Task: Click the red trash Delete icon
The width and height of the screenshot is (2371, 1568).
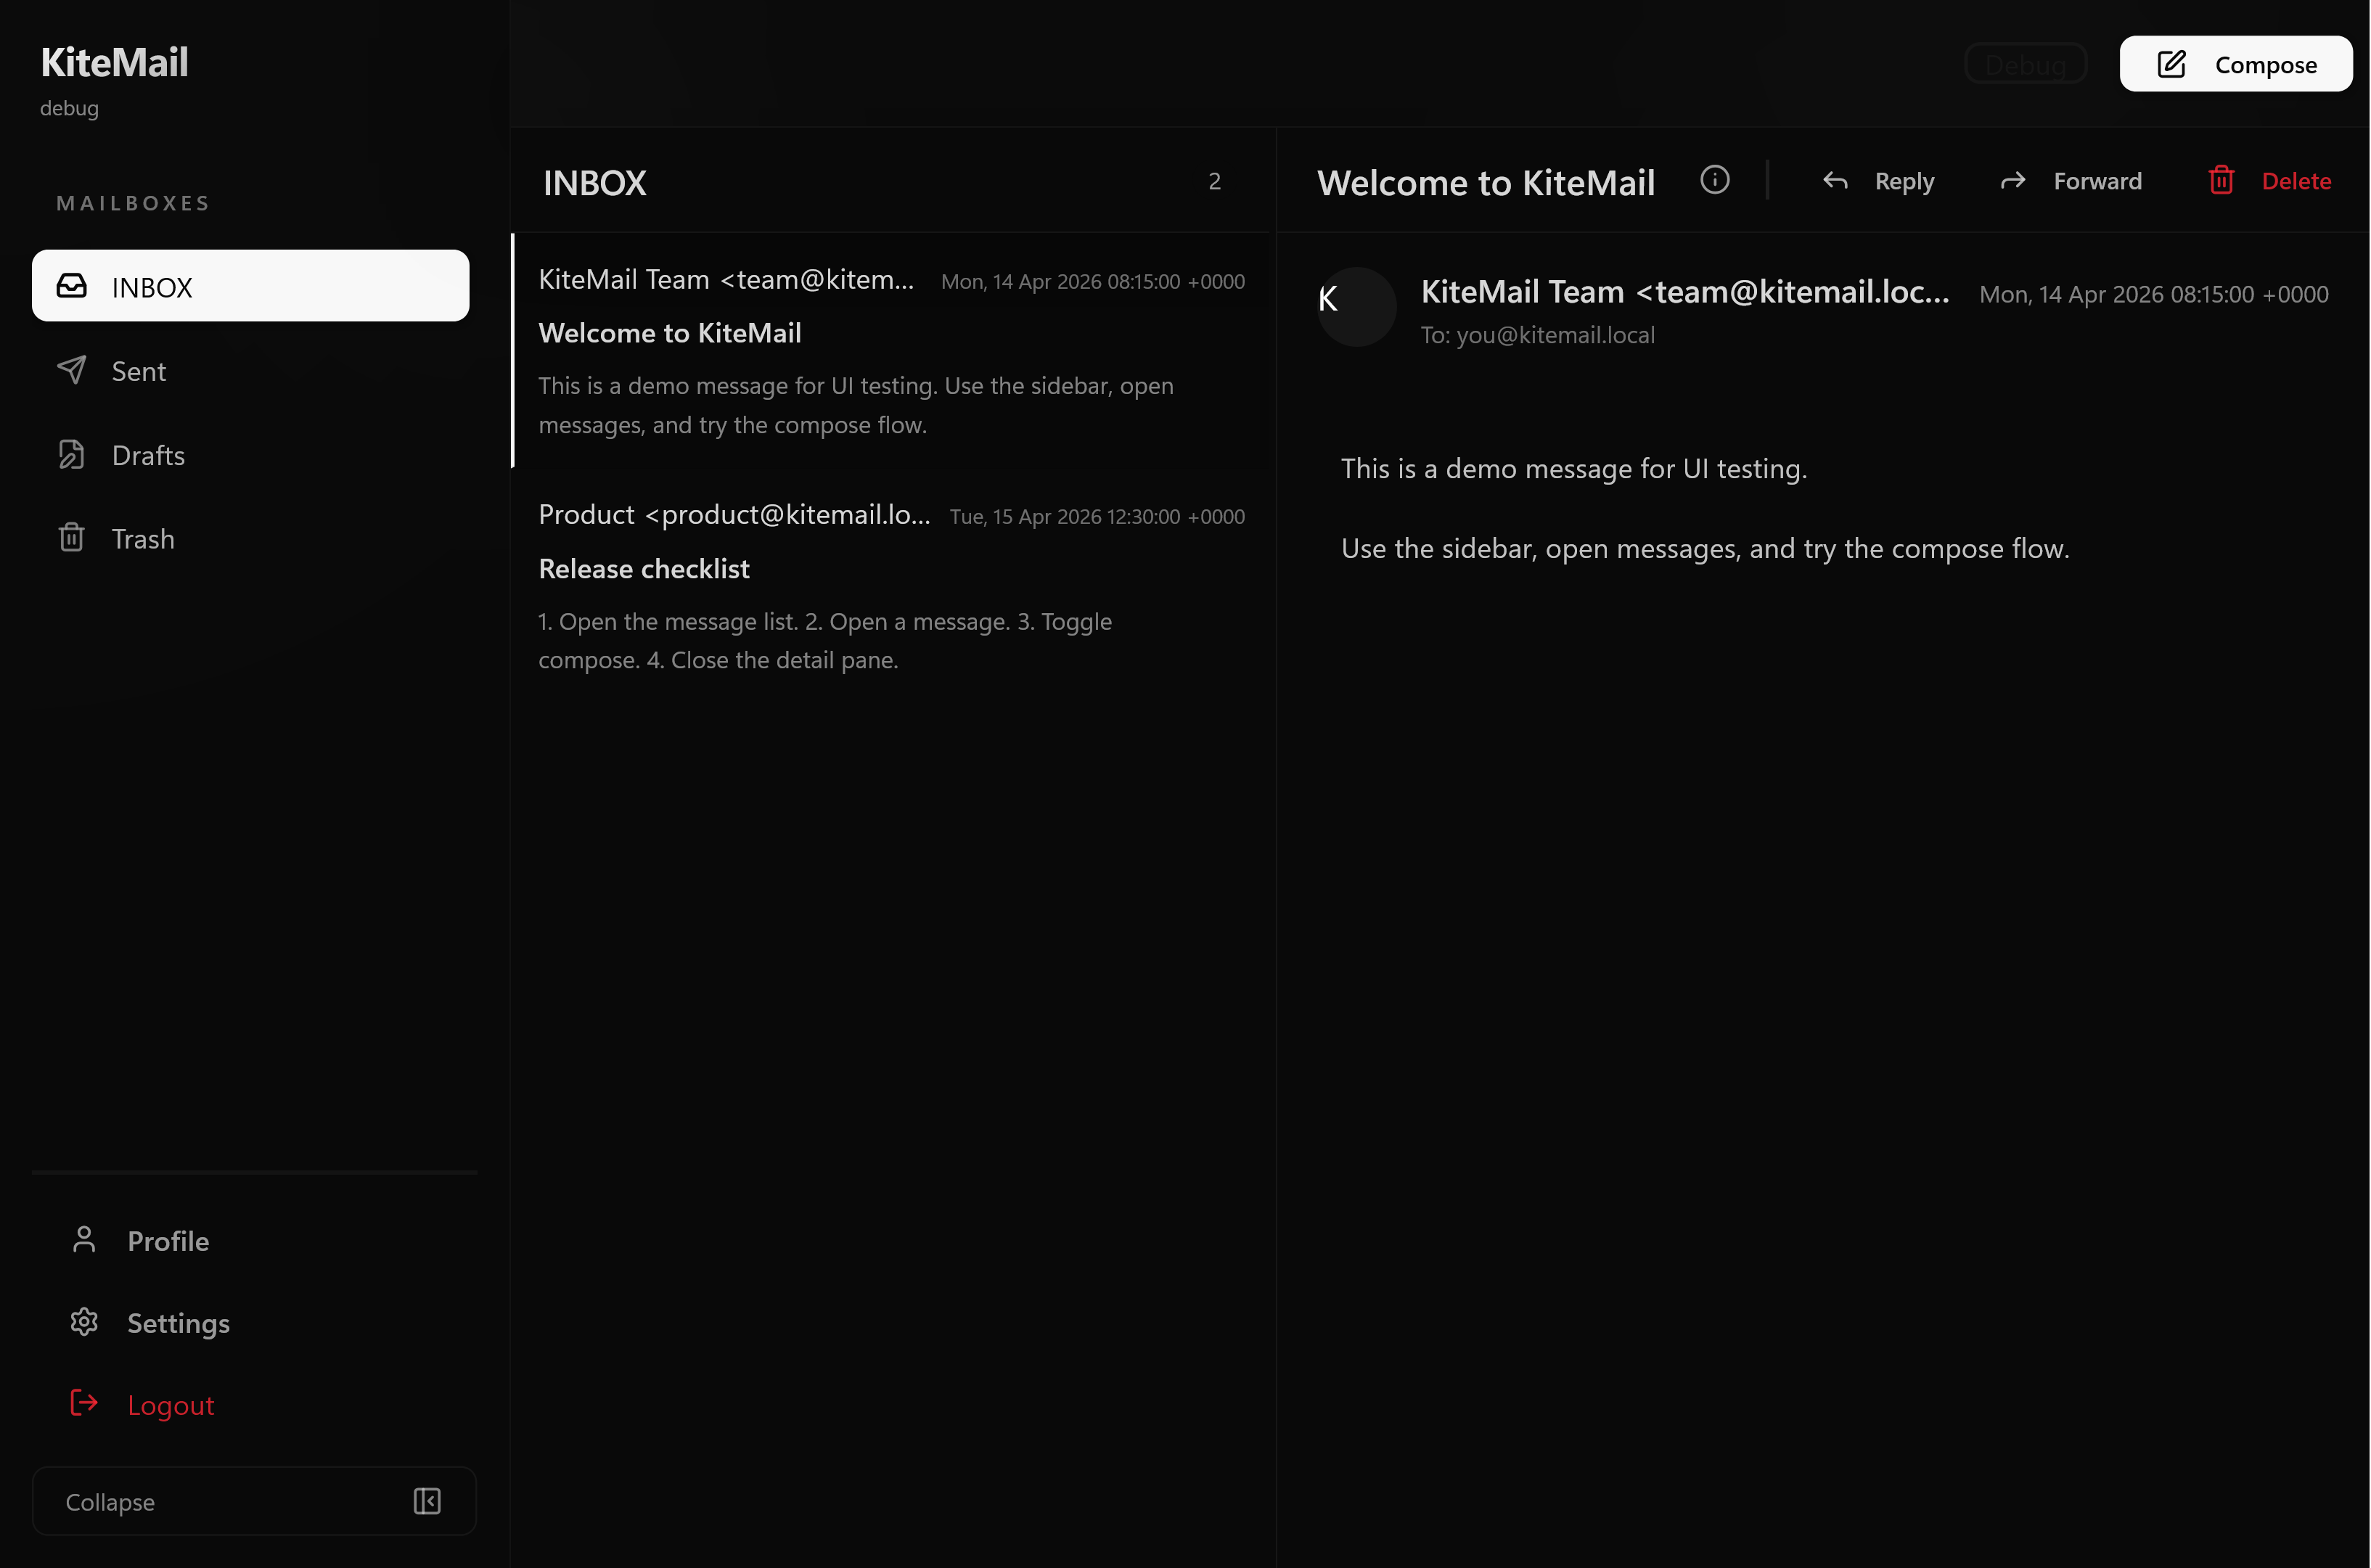Action: click(x=2221, y=180)
